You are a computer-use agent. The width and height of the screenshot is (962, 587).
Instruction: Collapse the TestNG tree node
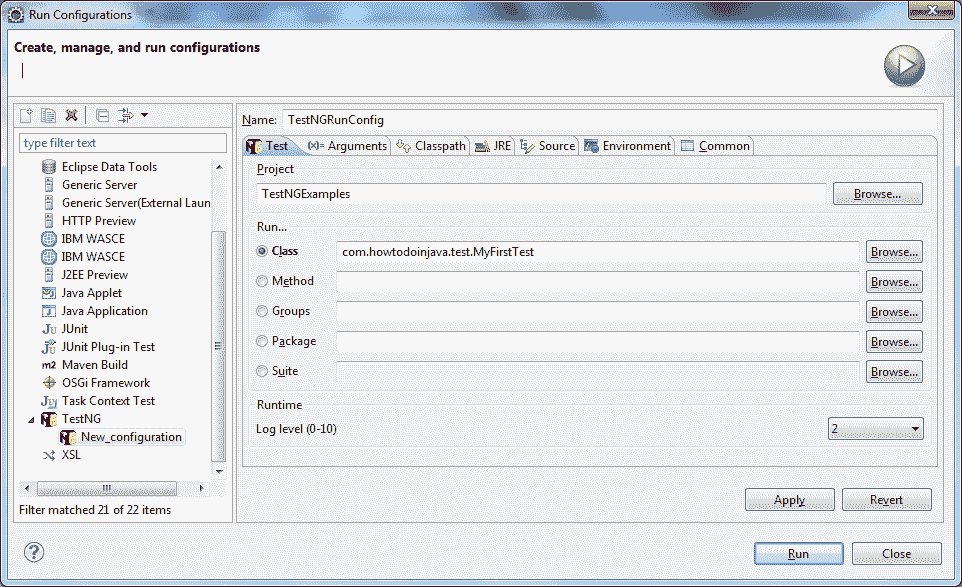coord(31,420)
